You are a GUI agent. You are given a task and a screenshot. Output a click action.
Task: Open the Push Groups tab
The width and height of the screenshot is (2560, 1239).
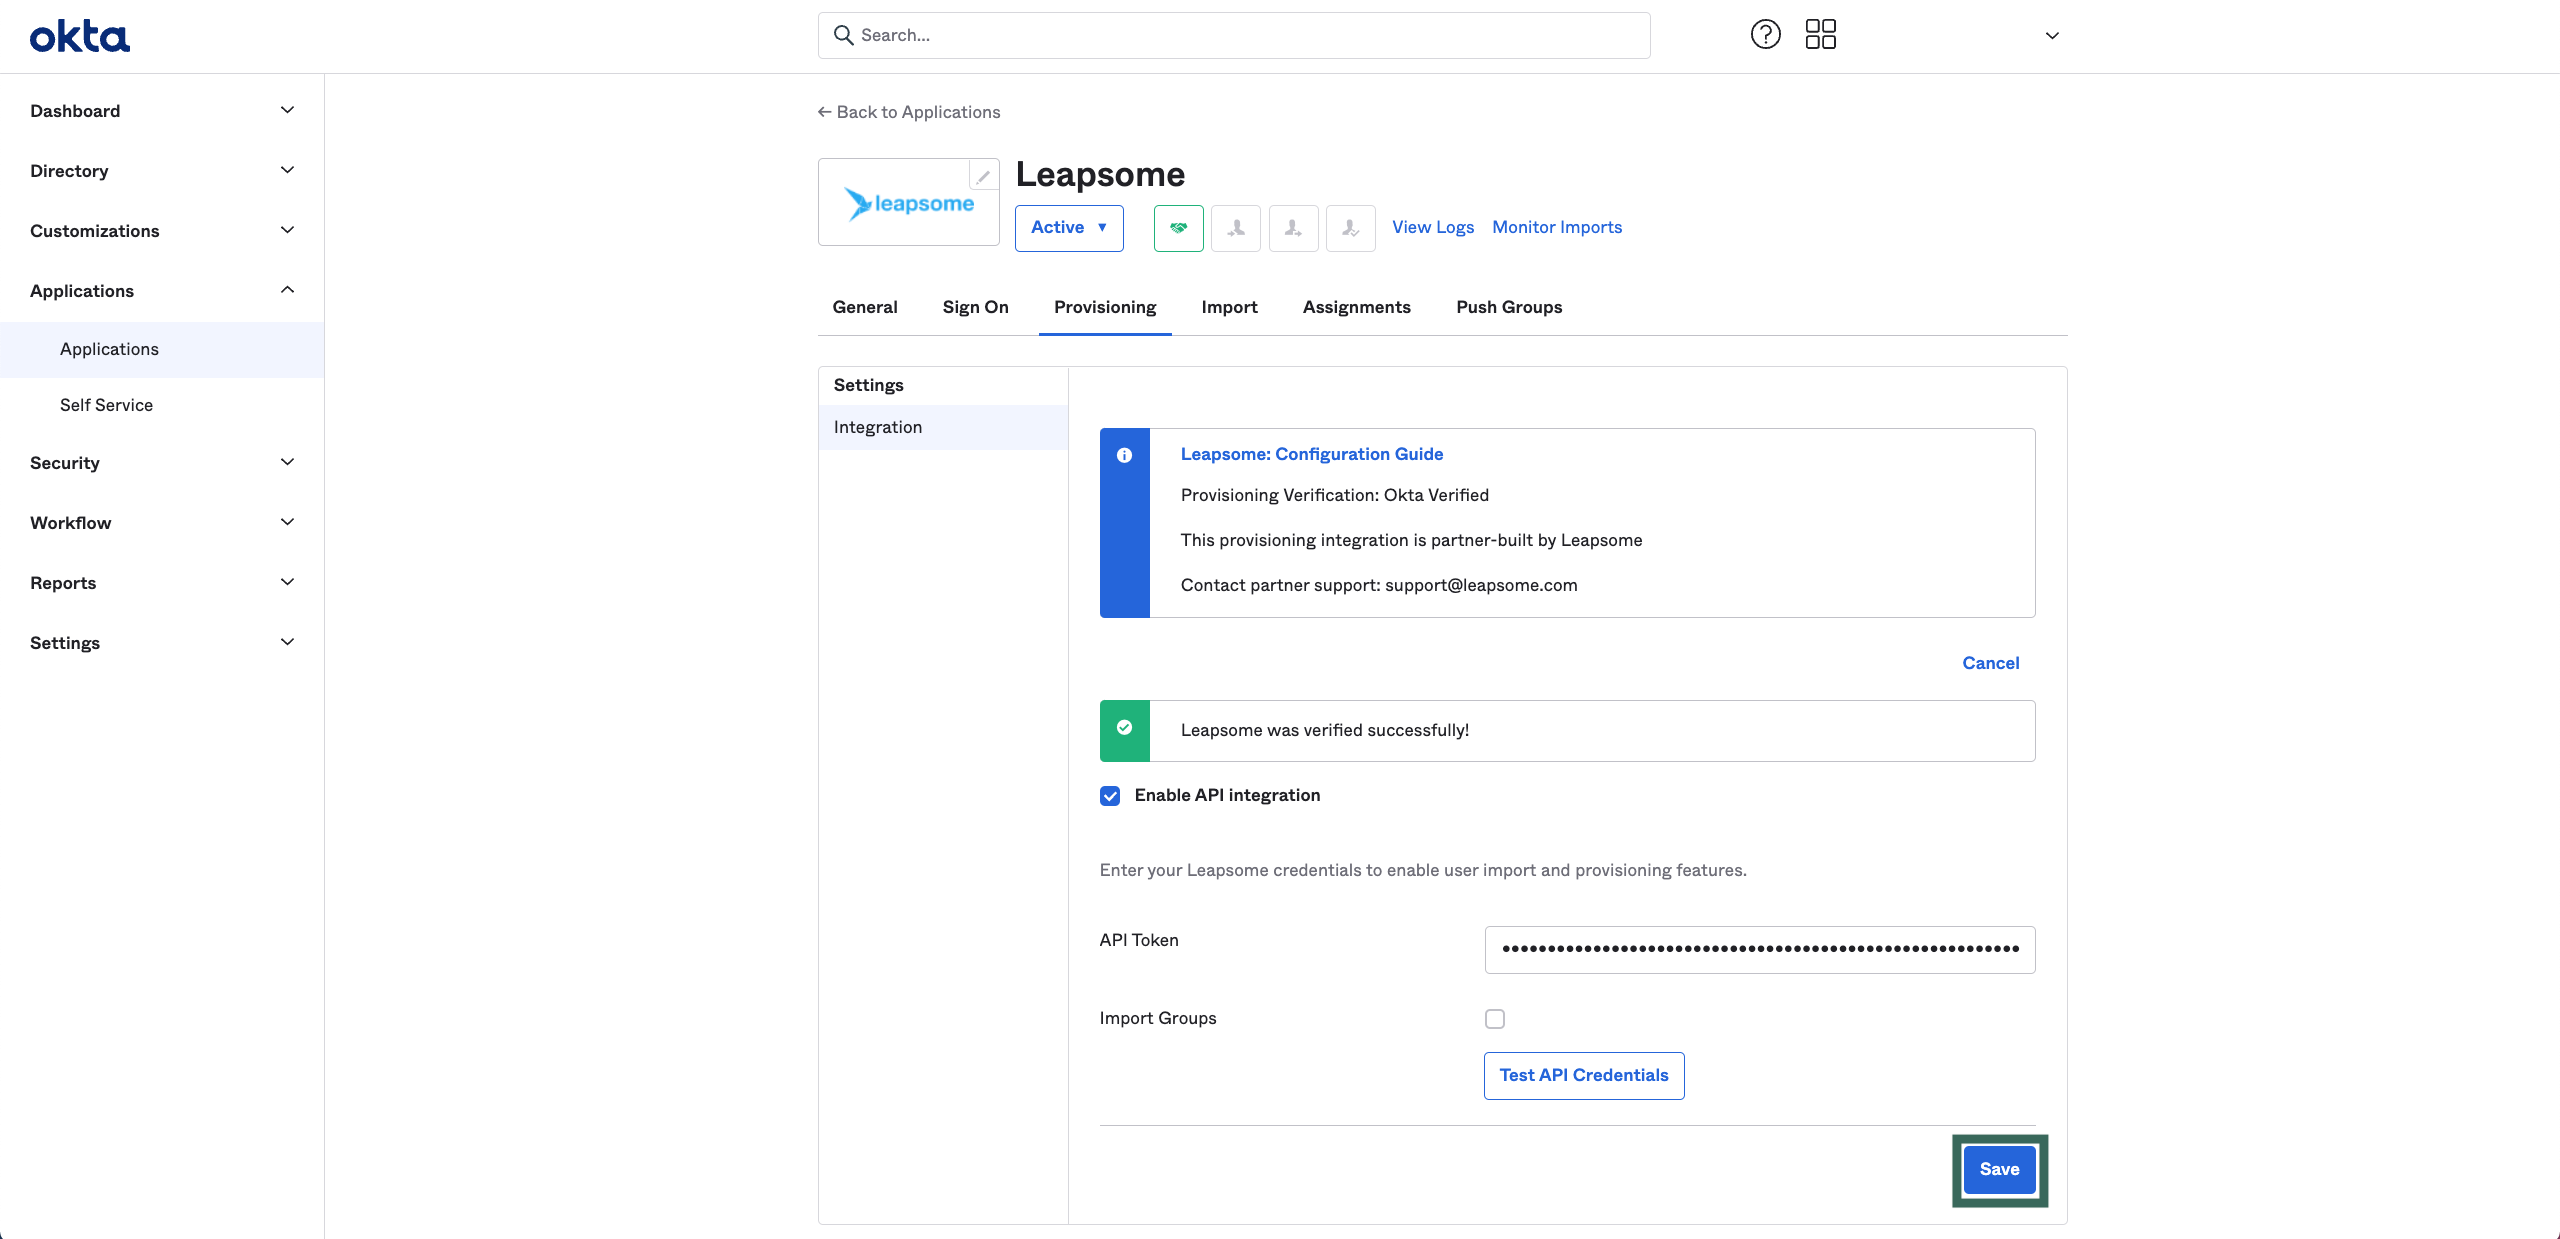(x=1509, y=307)
